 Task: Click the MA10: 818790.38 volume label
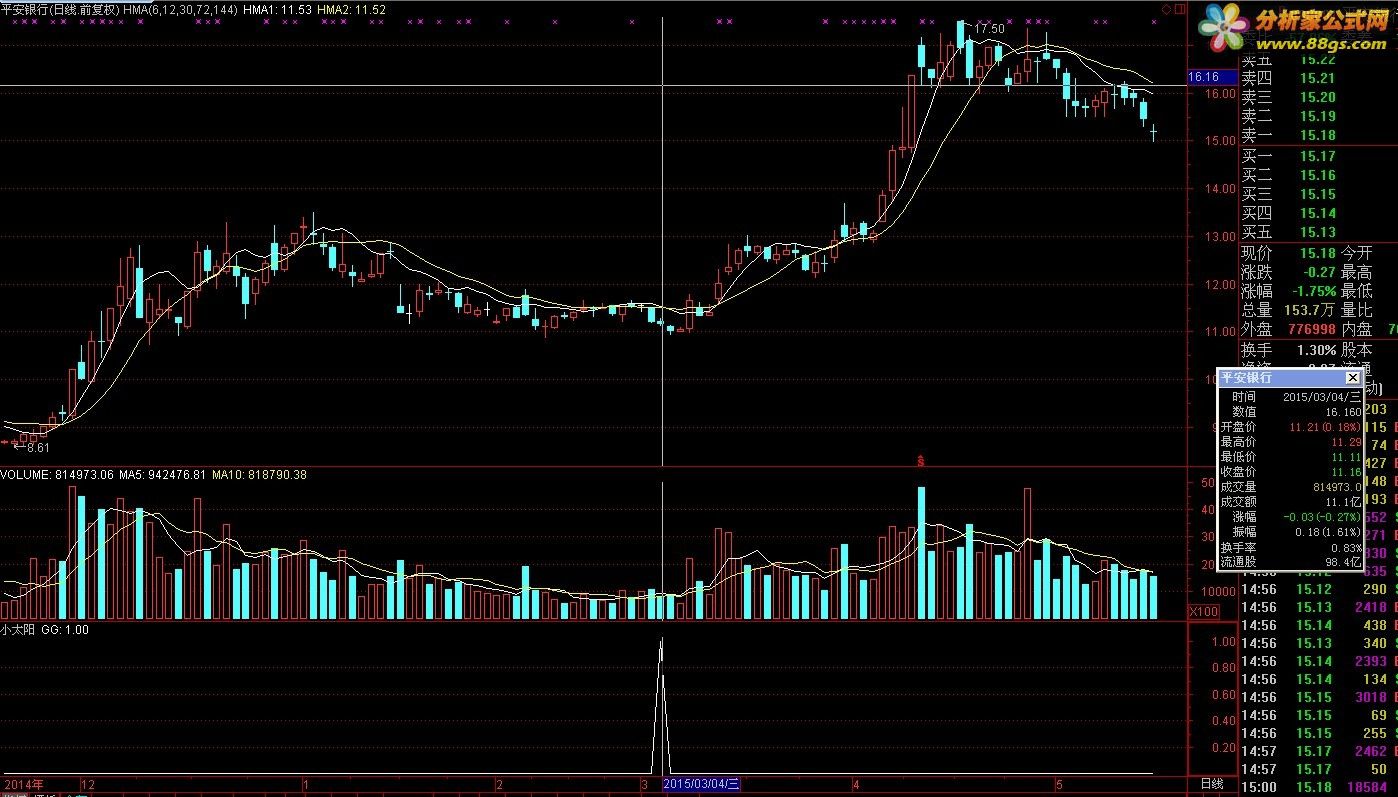click(x=258, y=475)
